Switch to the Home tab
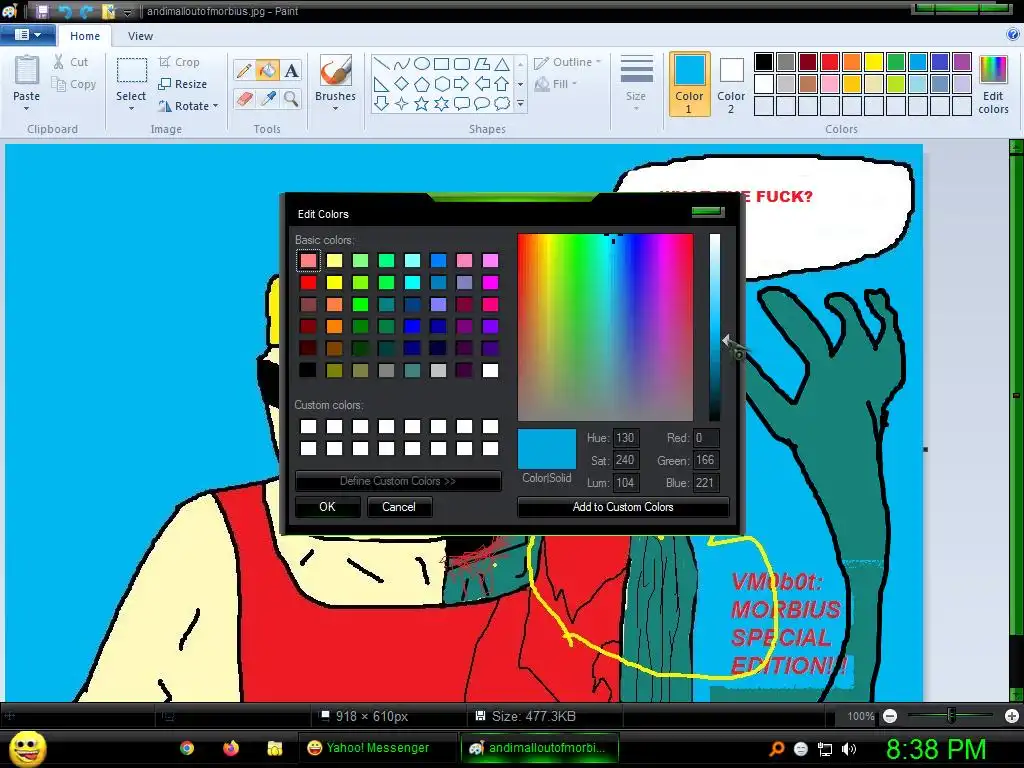Screen dimensions: 1024x768 point(85,36)
